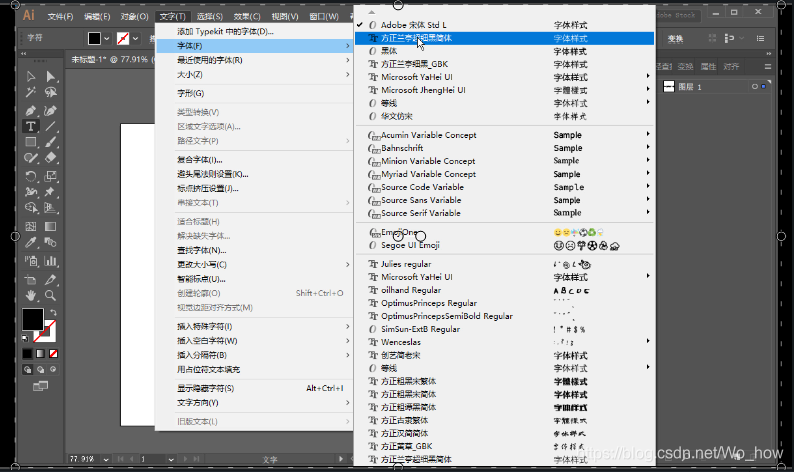Screen dimensions: 794x472
Task: Open the 文件(F) menu
Action: [60, 17]
